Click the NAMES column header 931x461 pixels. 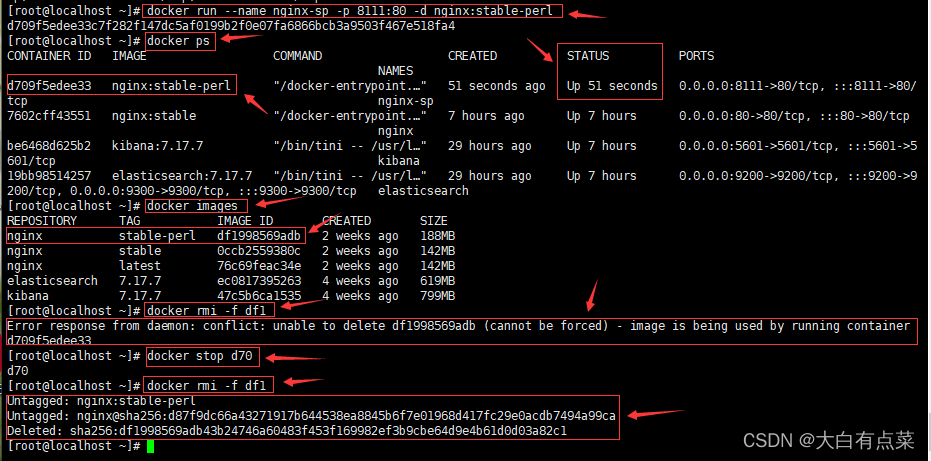point(395,71)
